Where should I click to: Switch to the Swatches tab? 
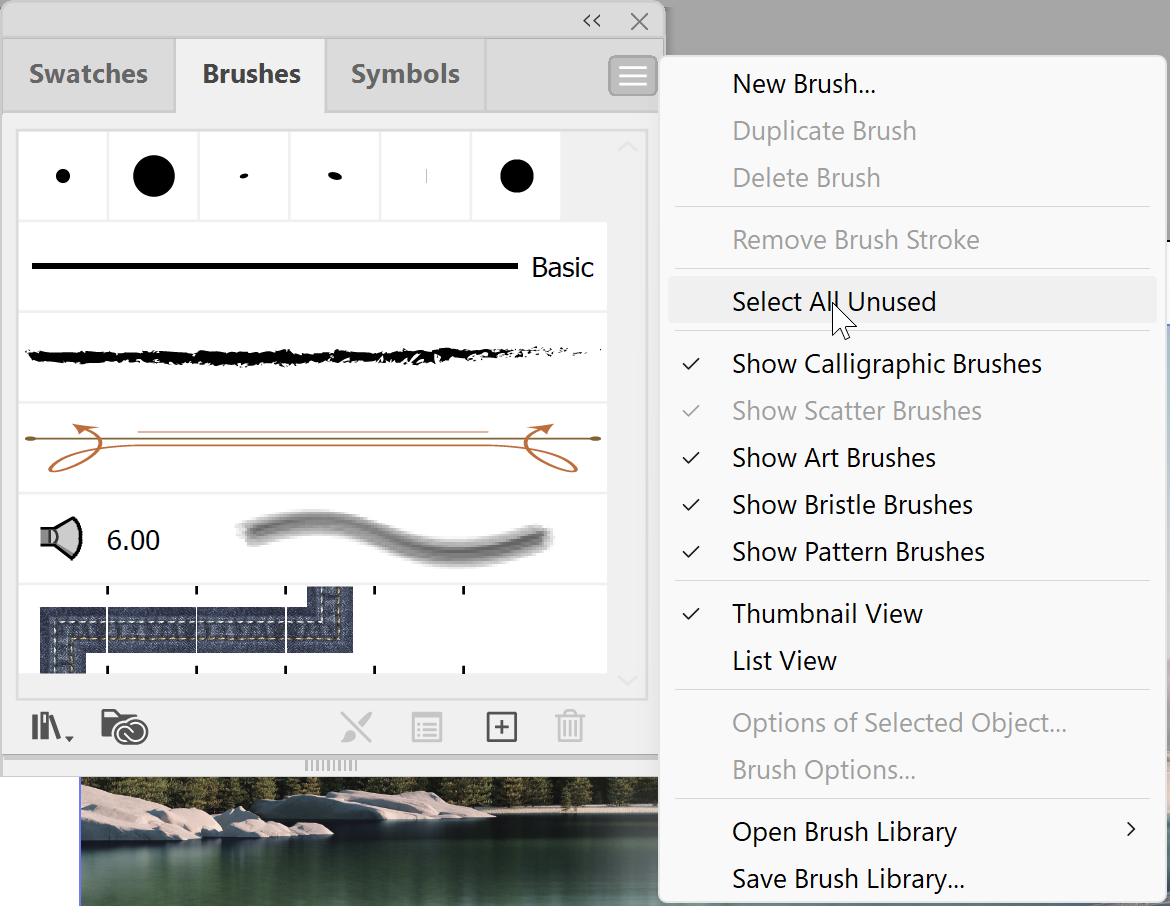(x=89, y=75)
